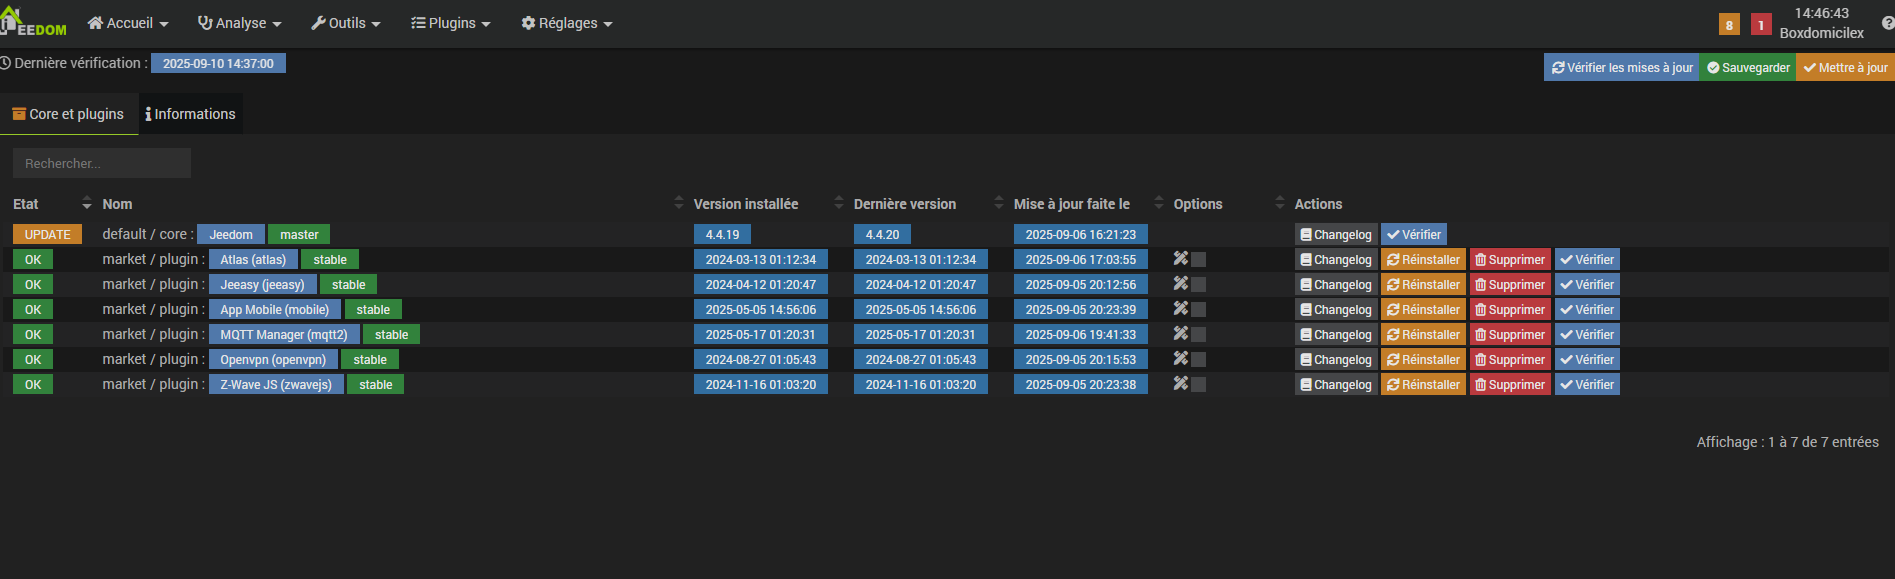Image resolution: width=1895 pixels, height=579 pixels.
Task: Click Vérifier for the App Mobile plugin
Action: click(x=1587, y=309)
